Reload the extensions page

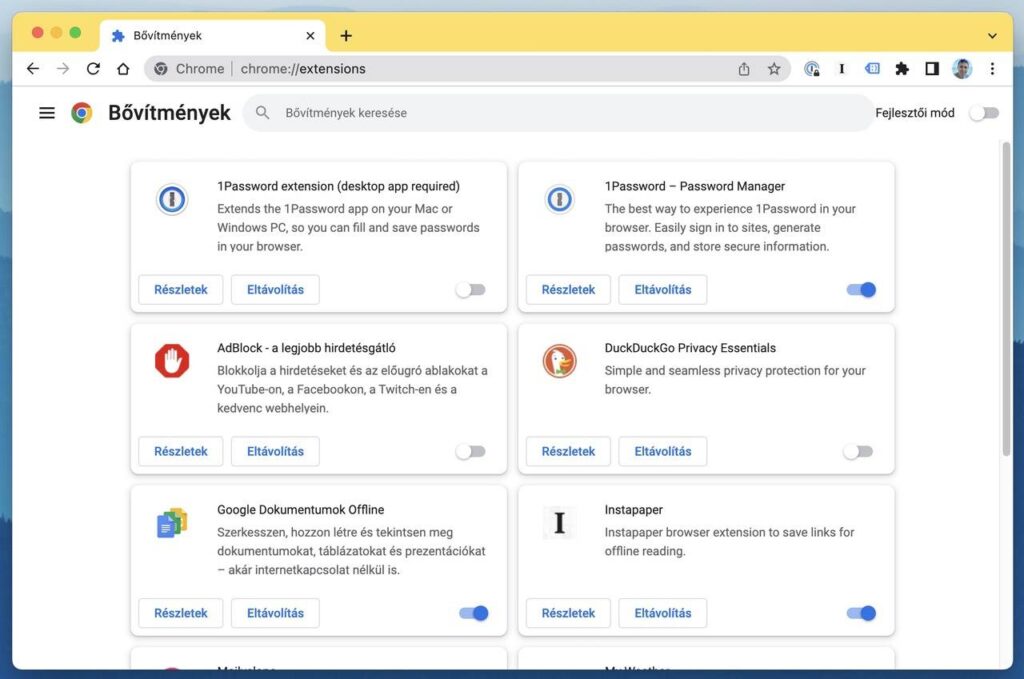point(93,69)
